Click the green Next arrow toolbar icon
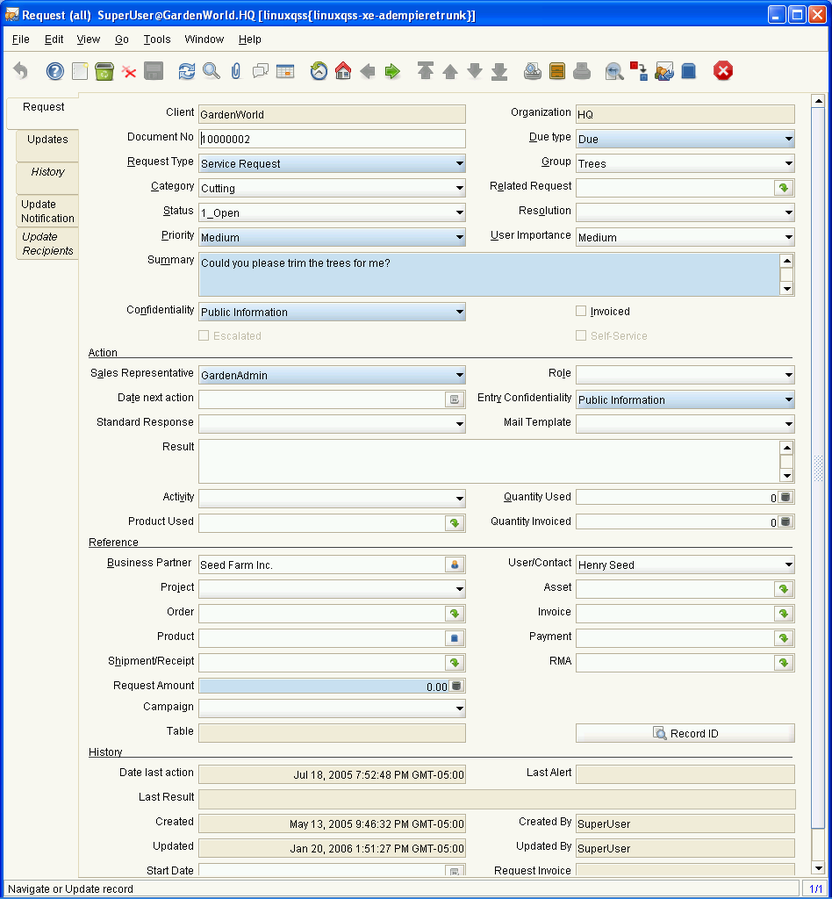Viewport: 832px width, 899px height. pos(393,71)
